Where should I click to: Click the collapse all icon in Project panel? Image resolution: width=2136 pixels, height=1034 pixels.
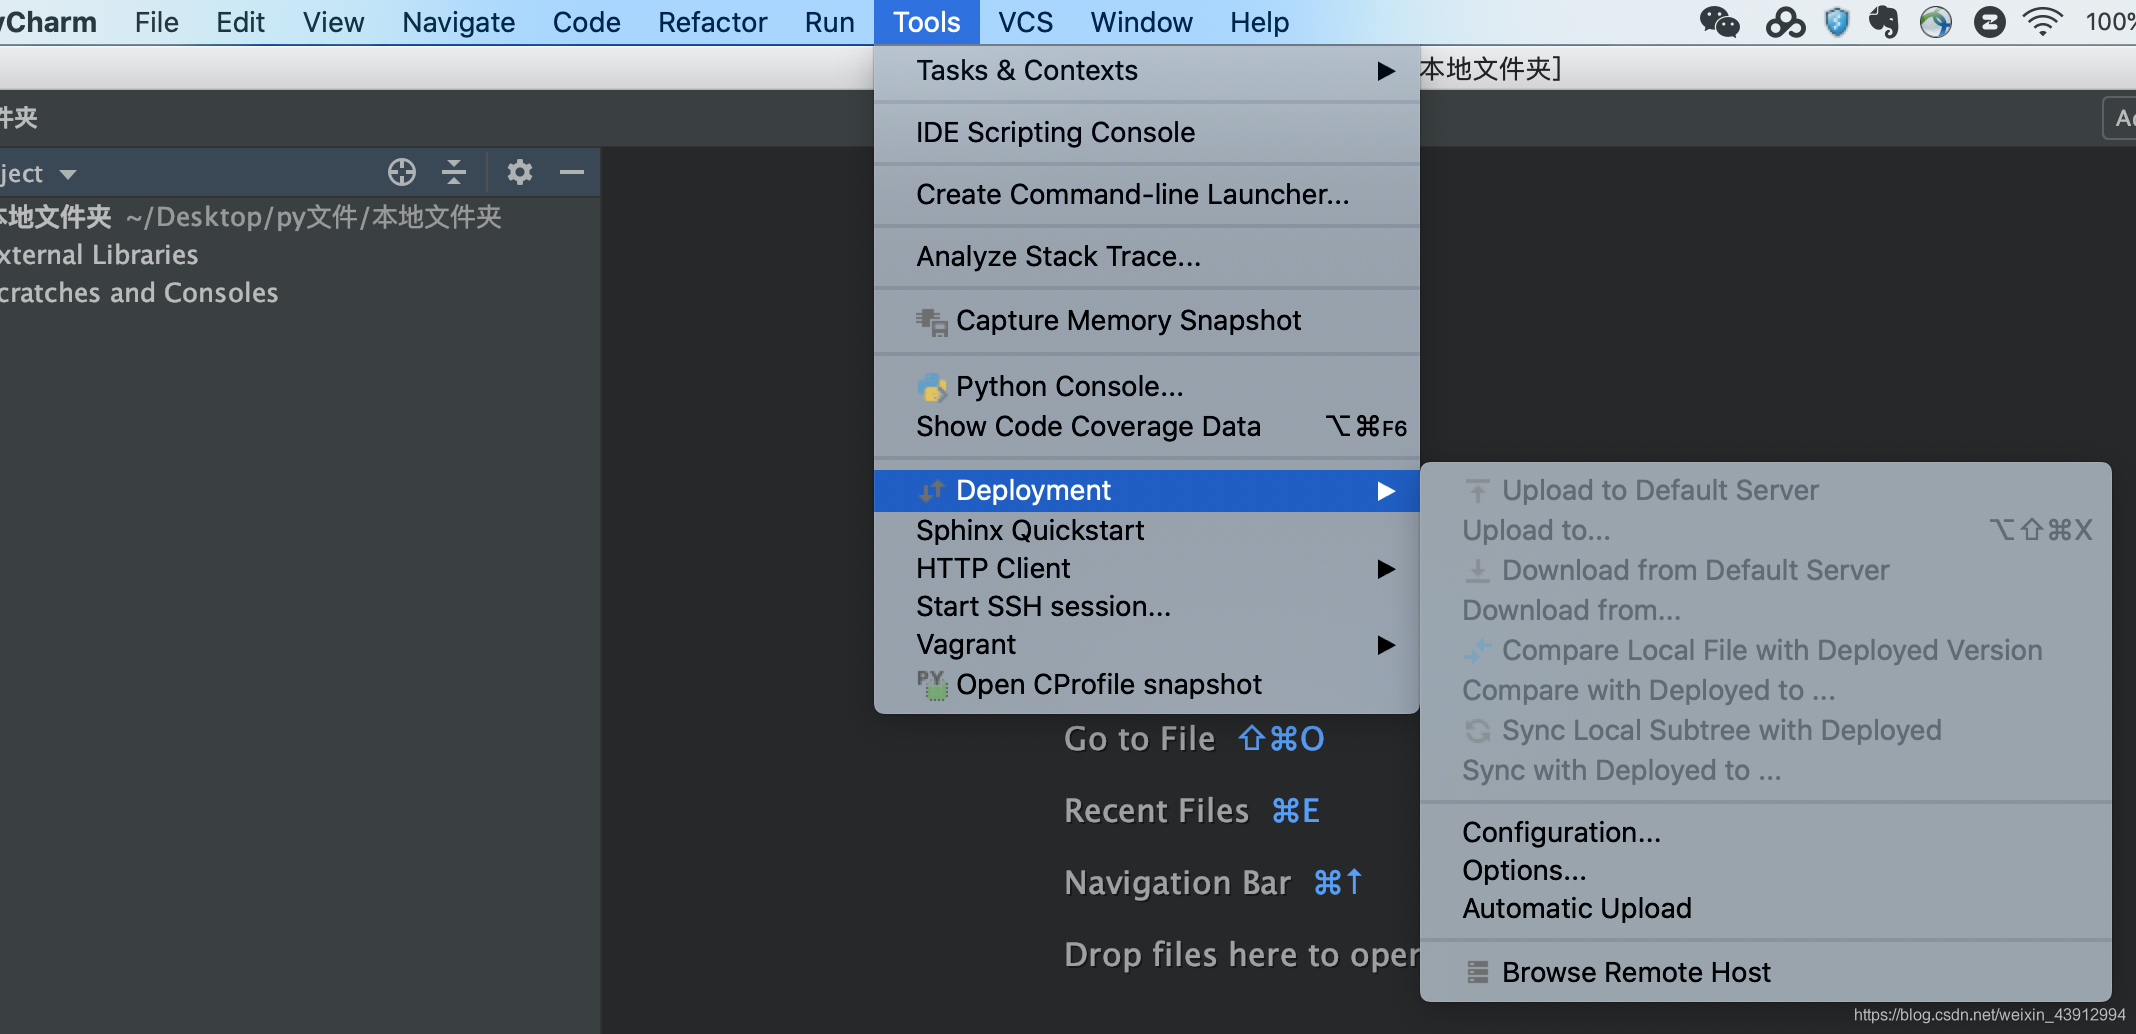pos(454,172)
